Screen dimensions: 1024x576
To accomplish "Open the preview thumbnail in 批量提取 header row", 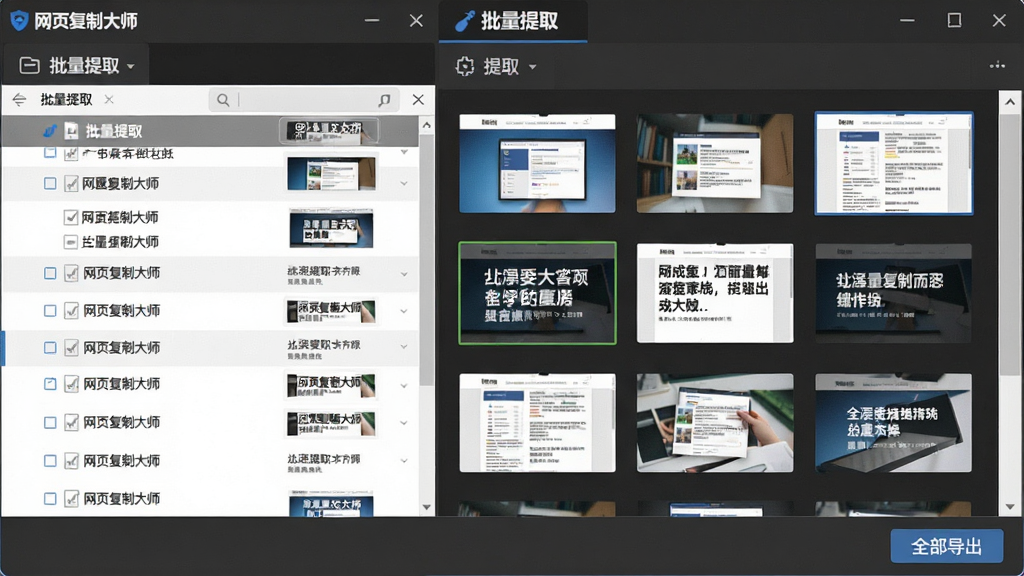I will (x=329, y=131).
